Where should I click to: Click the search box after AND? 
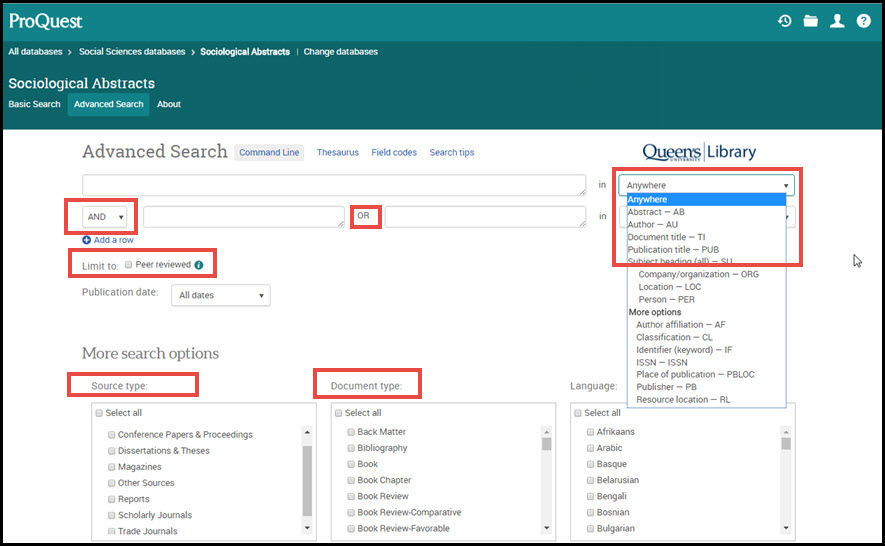pos(244,217)
